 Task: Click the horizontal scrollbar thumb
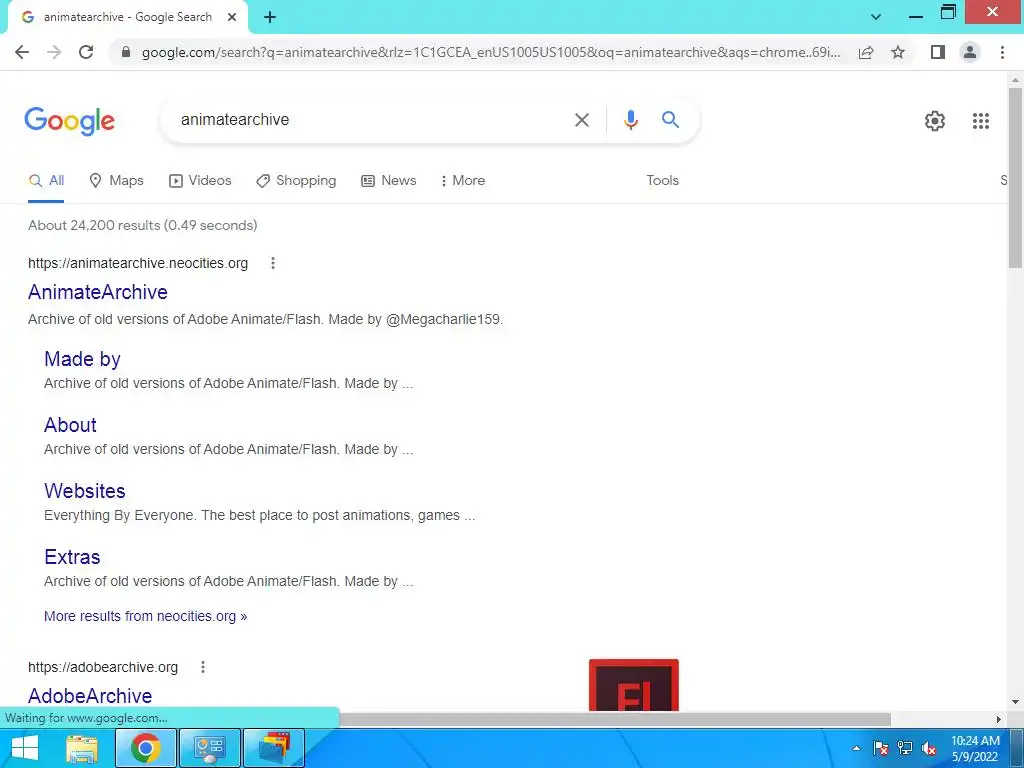pos(615,719)
